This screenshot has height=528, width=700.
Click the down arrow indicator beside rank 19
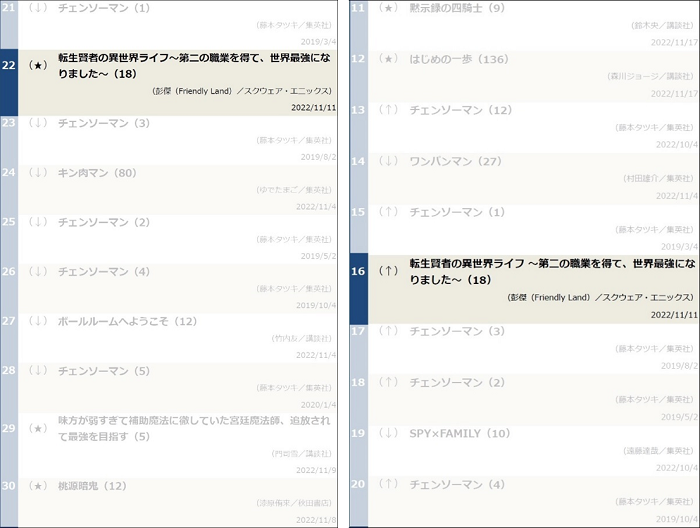(x=388, y=433)
